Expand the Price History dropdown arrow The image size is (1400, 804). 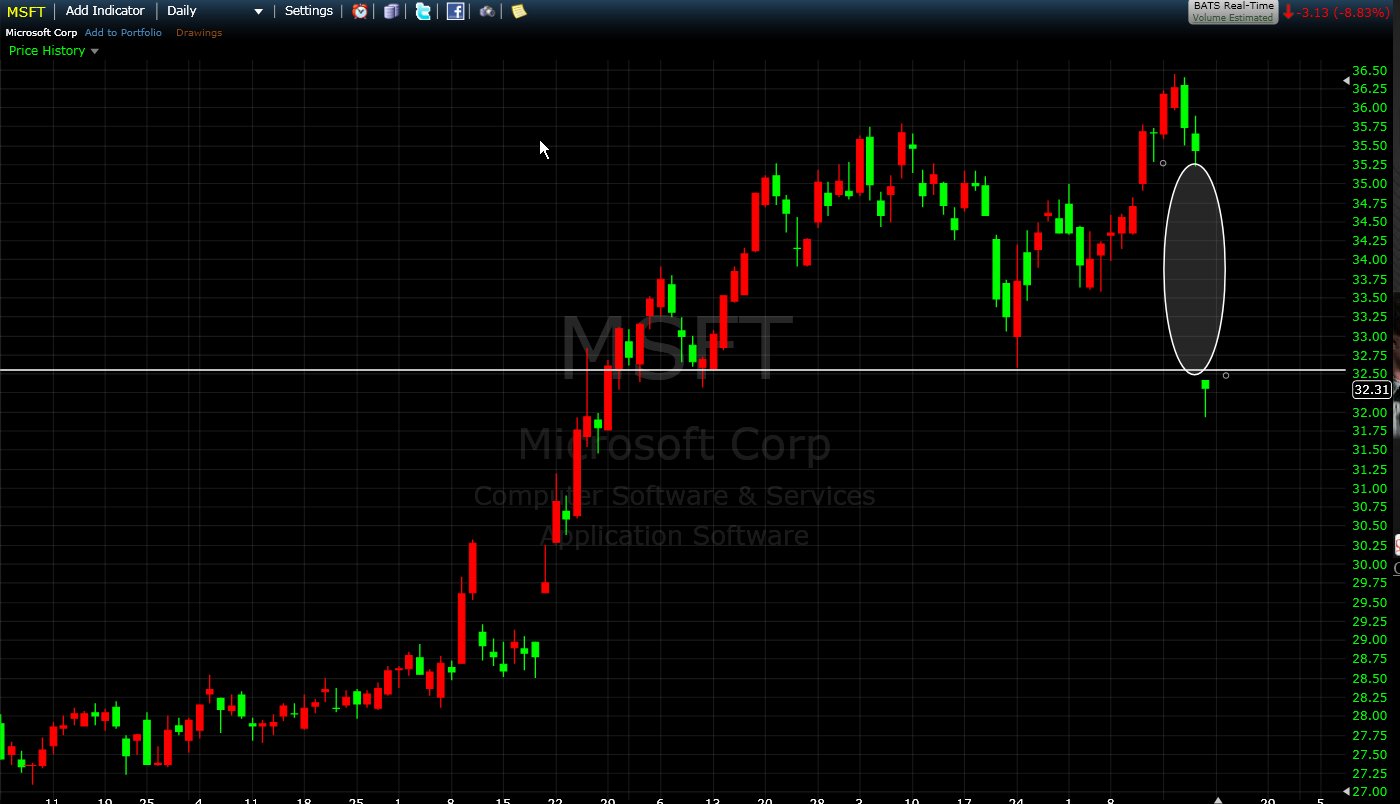95,51
